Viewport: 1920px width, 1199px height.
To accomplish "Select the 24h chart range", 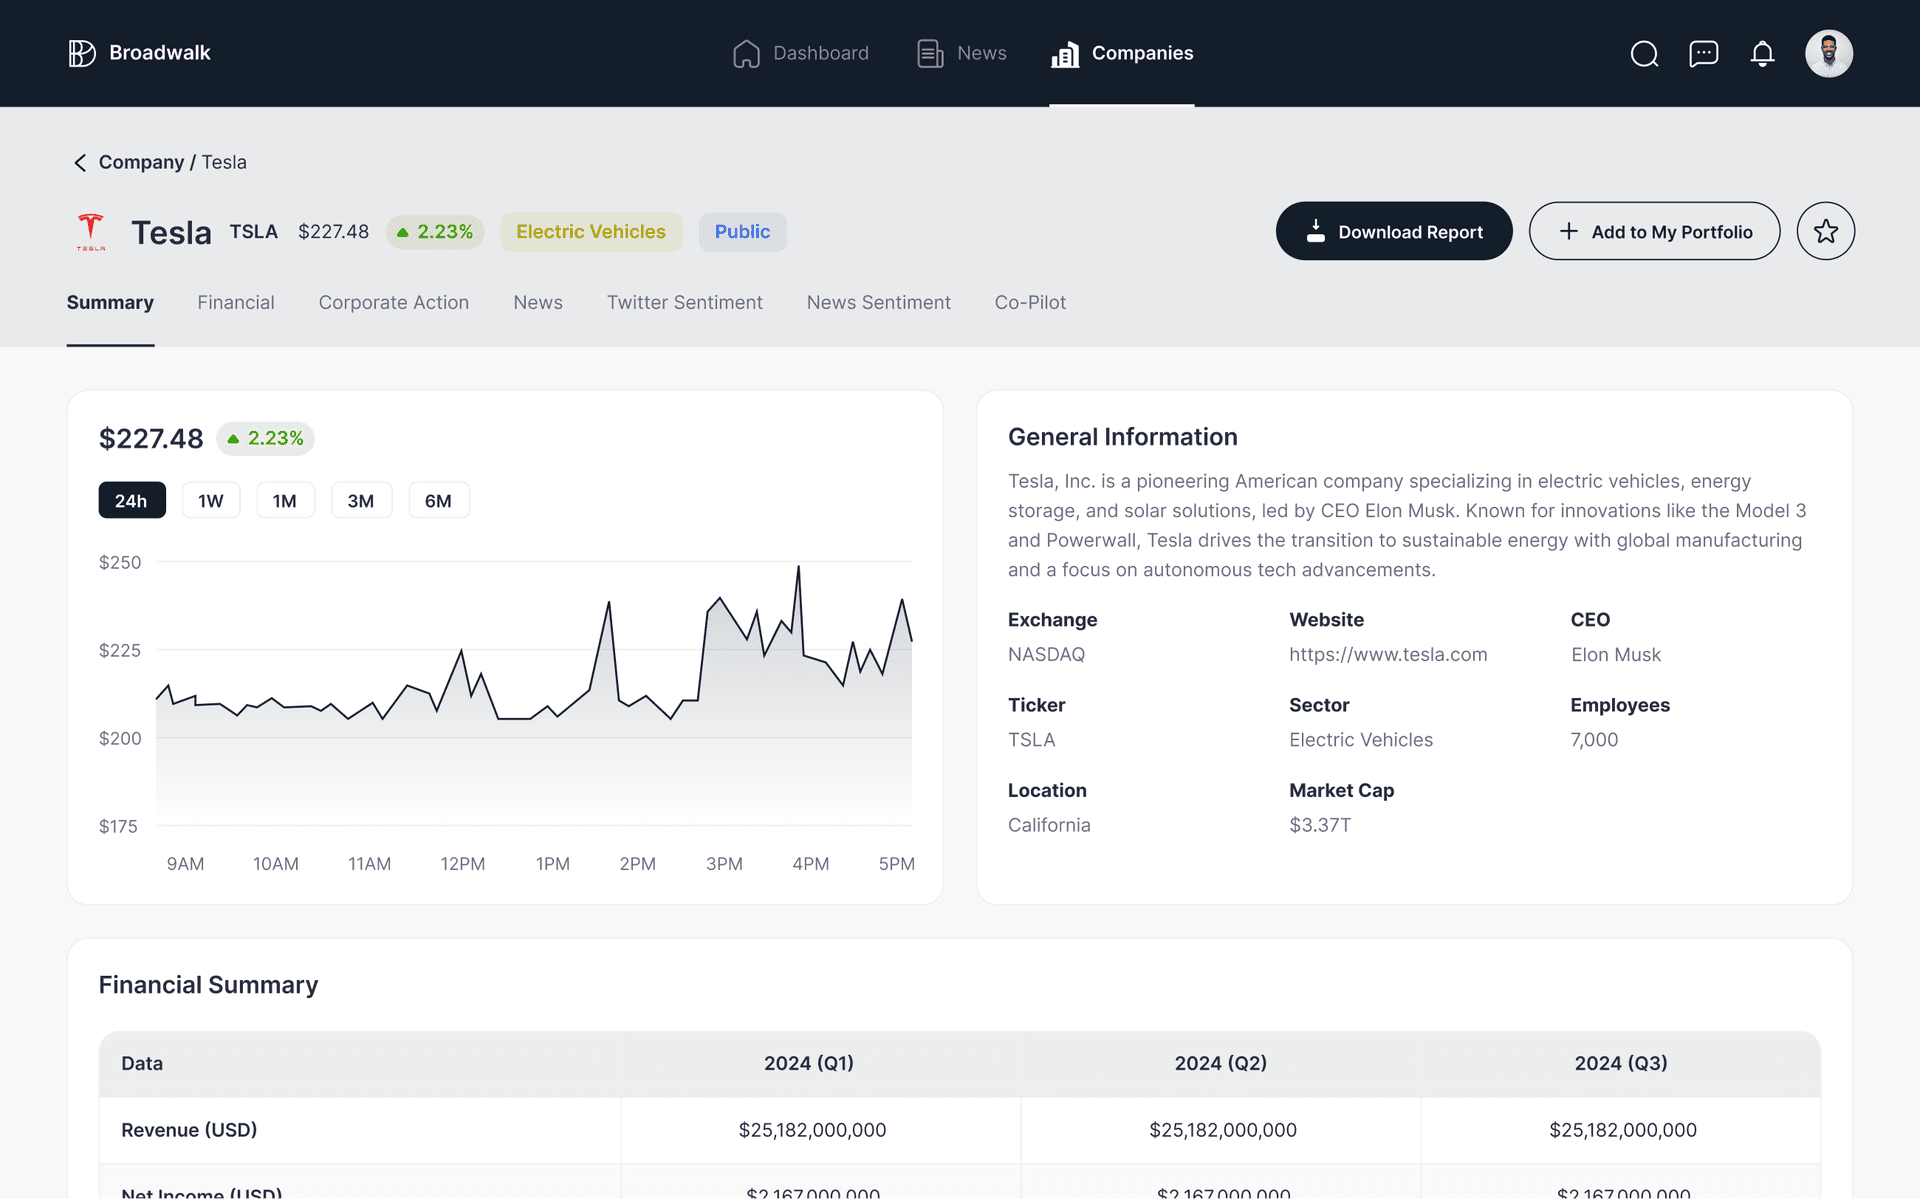I will point(132,500).
